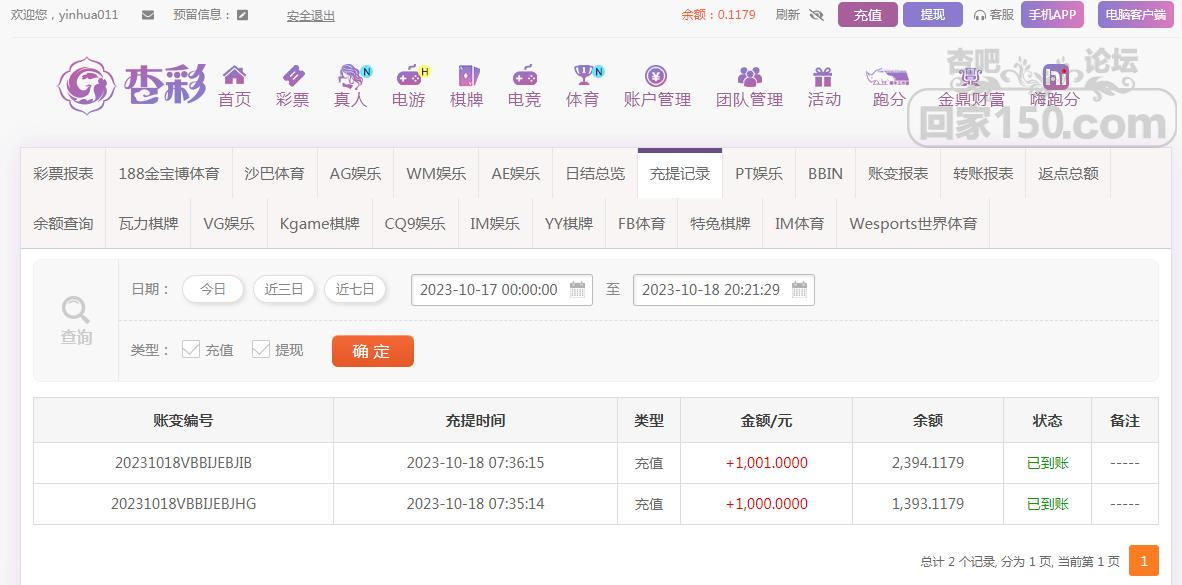Switch to 转账报表 tab

tap(983, 173)
